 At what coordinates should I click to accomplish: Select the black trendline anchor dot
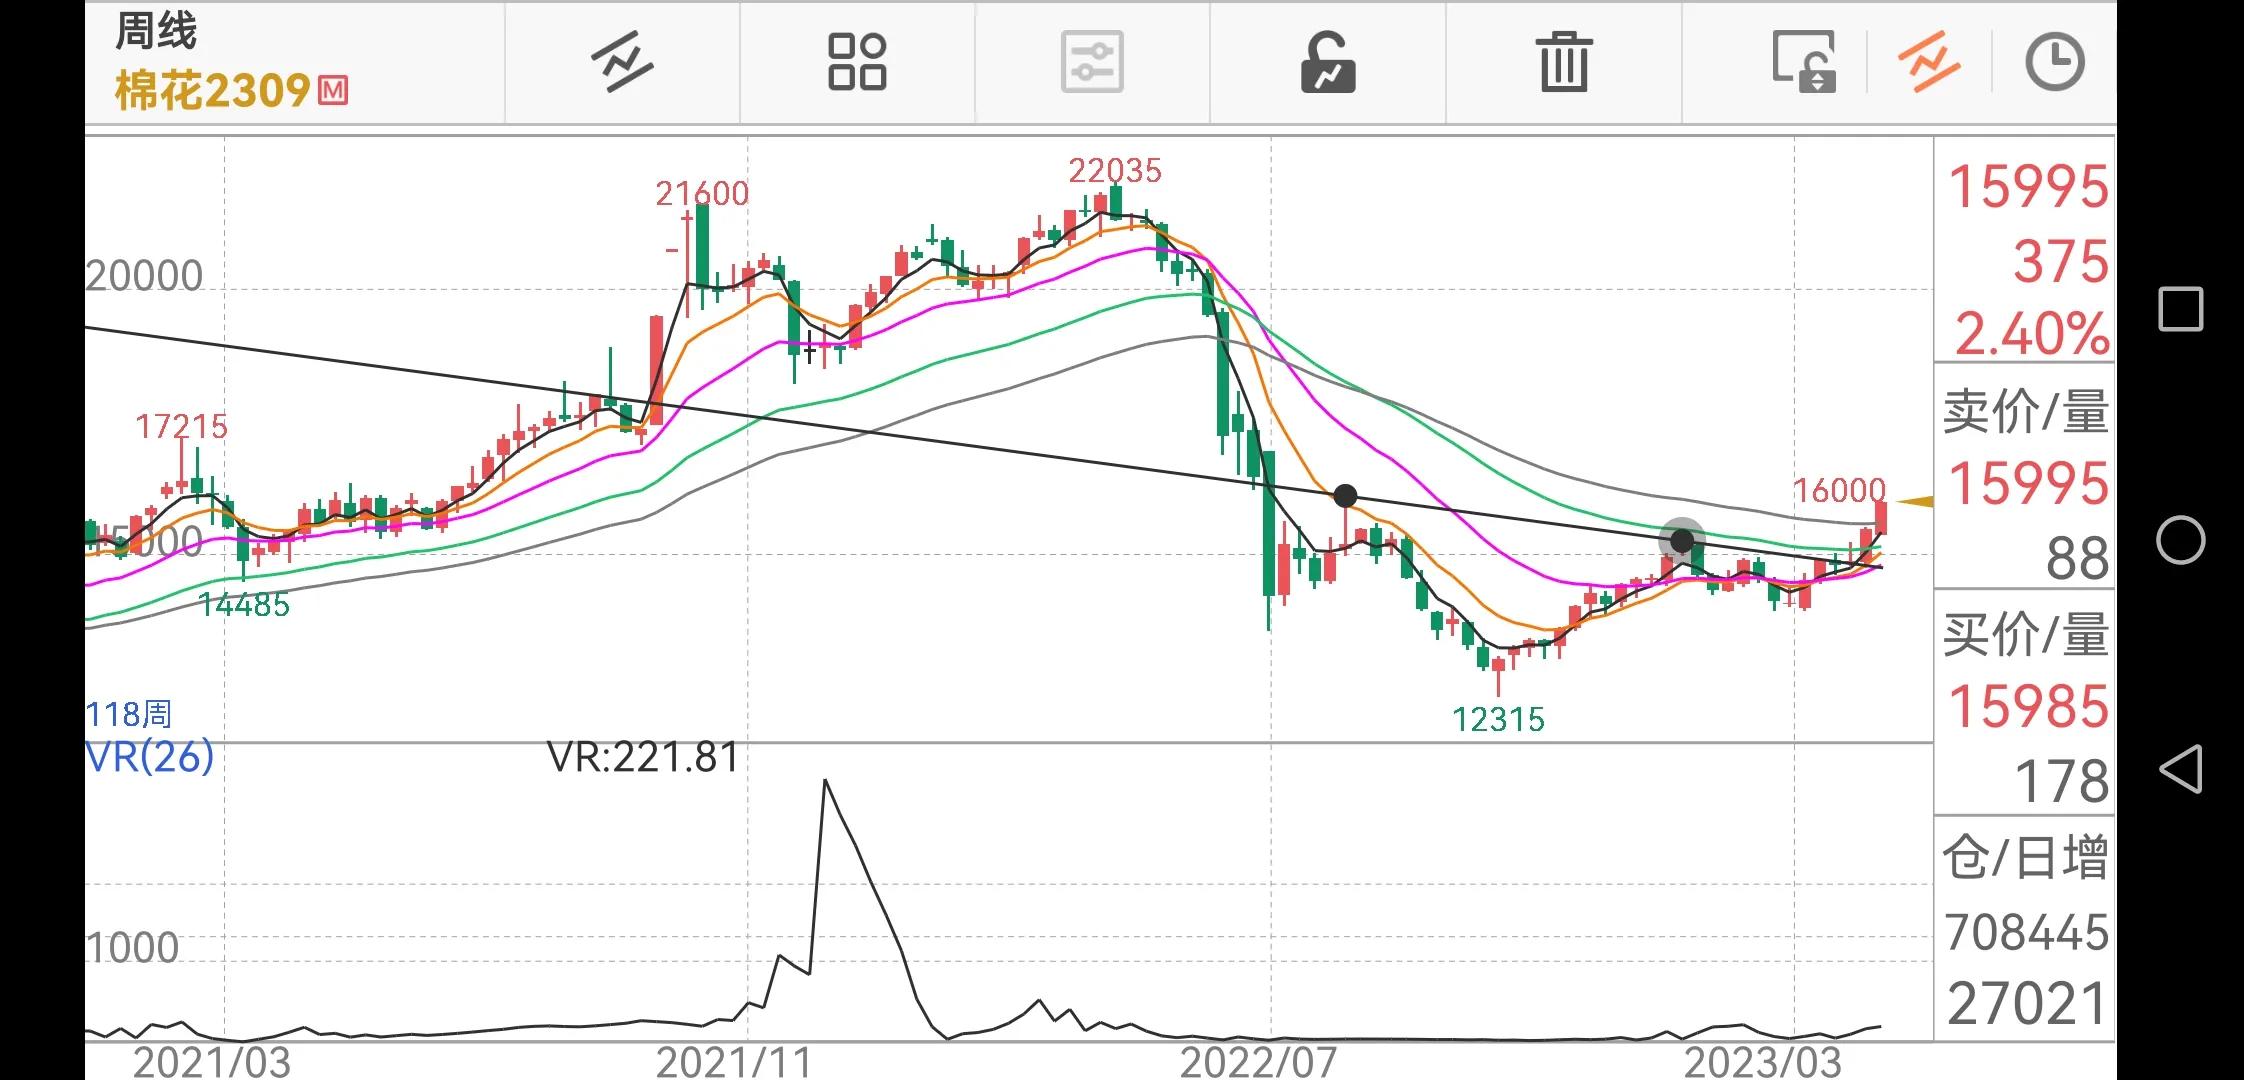coord(1346,496)
